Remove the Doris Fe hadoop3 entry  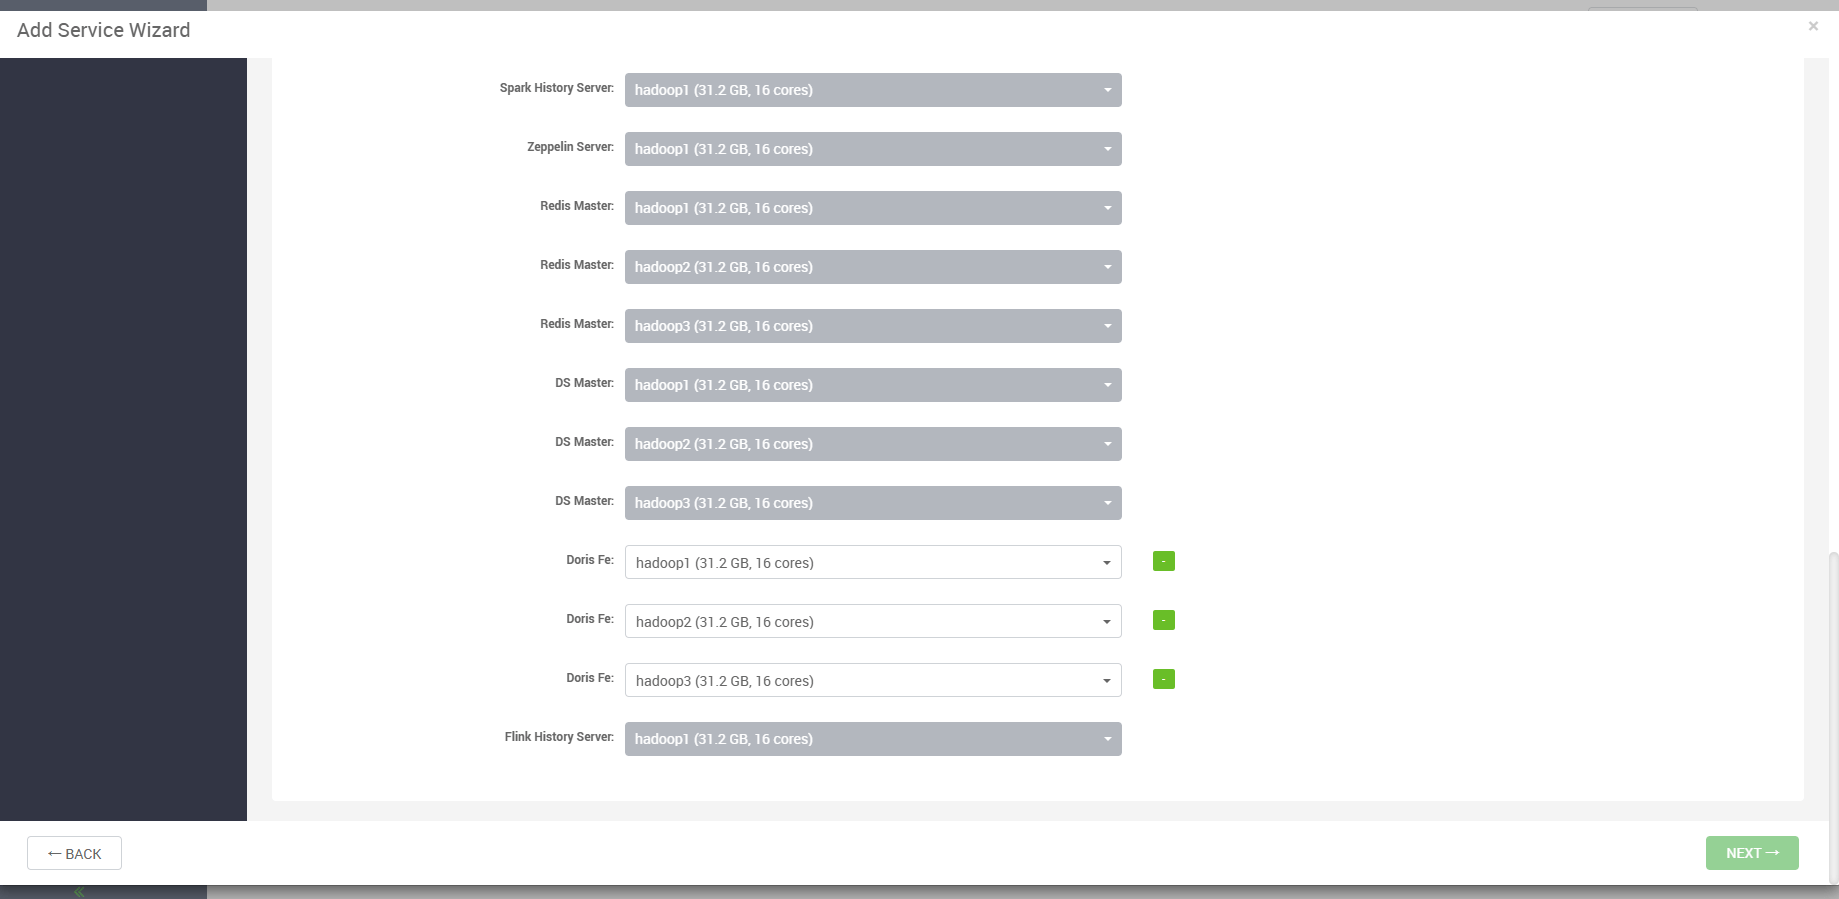coord(1163,679)
